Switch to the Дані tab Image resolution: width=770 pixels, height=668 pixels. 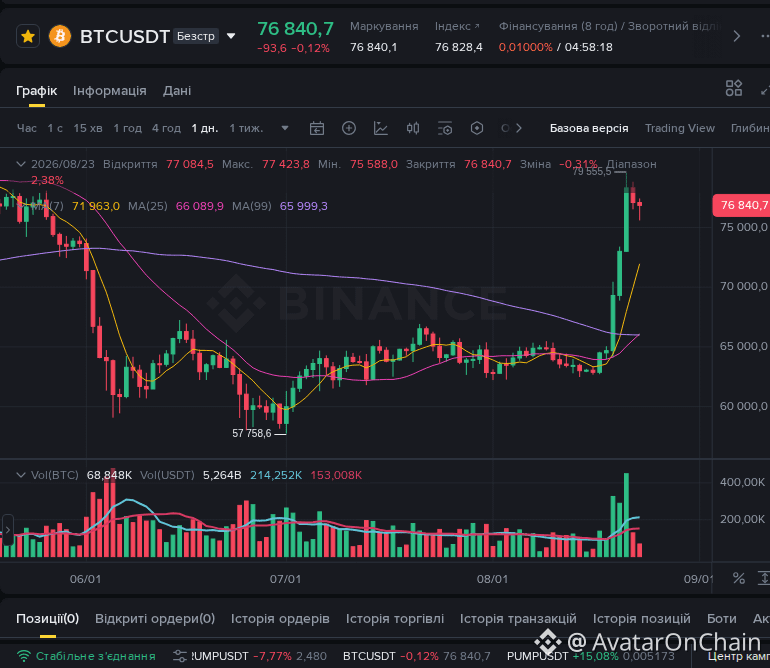coord(177,91)
